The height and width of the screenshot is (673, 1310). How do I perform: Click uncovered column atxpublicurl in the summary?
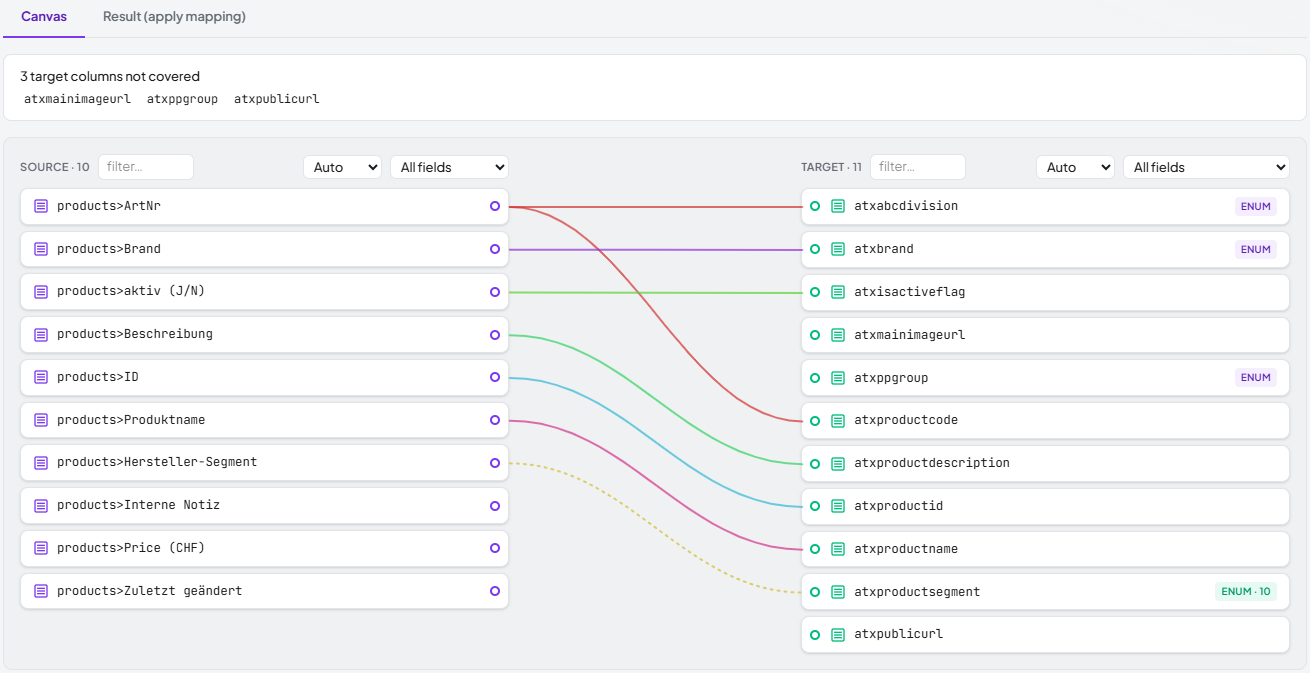tap(276, 99)
